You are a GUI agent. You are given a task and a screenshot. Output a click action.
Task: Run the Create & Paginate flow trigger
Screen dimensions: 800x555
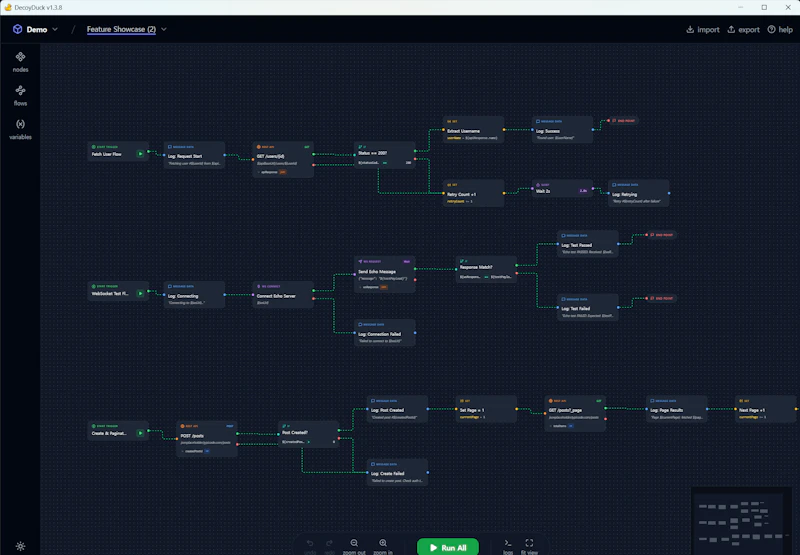140,433
